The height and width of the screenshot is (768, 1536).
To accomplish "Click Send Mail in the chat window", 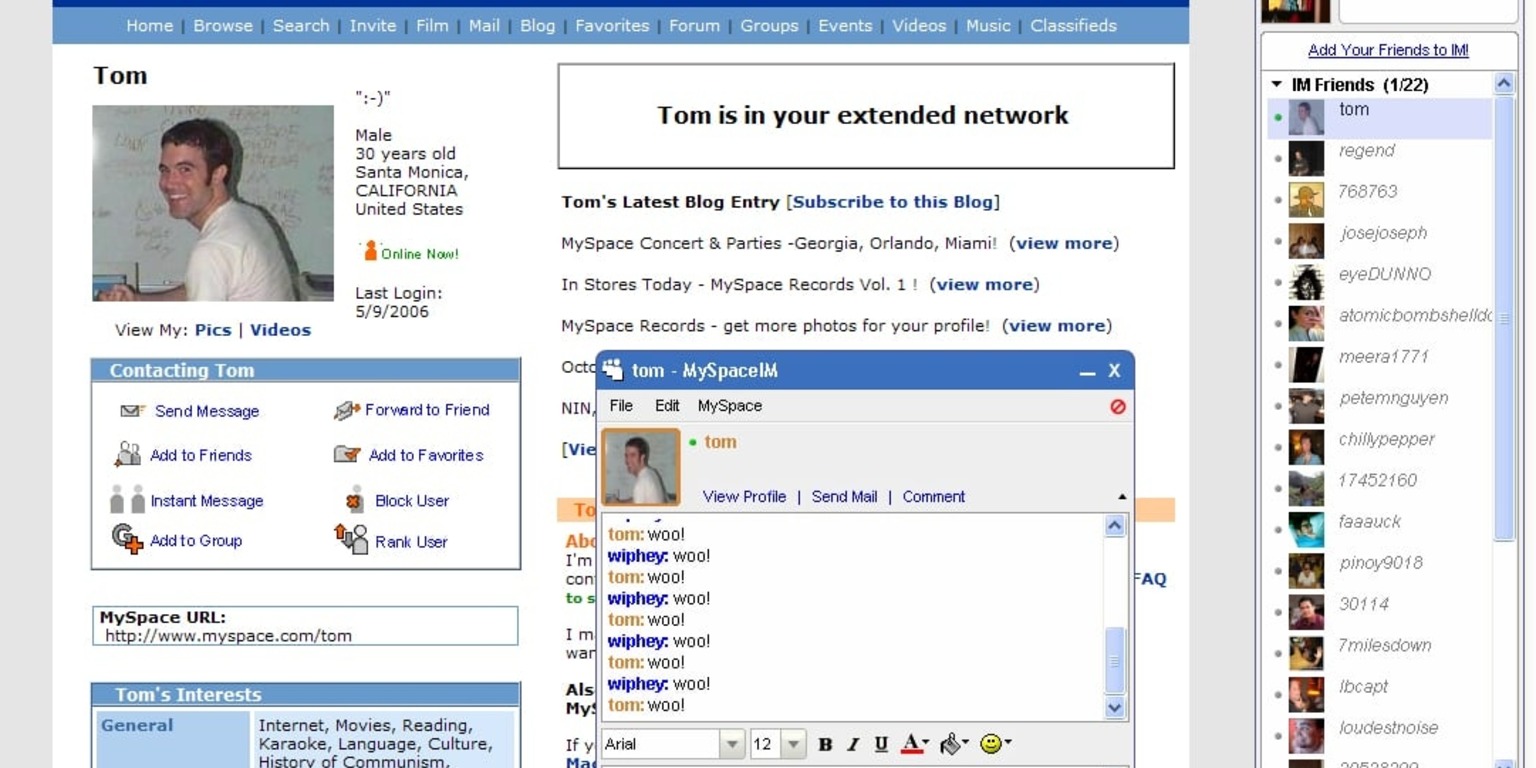I will pos(844,497).
